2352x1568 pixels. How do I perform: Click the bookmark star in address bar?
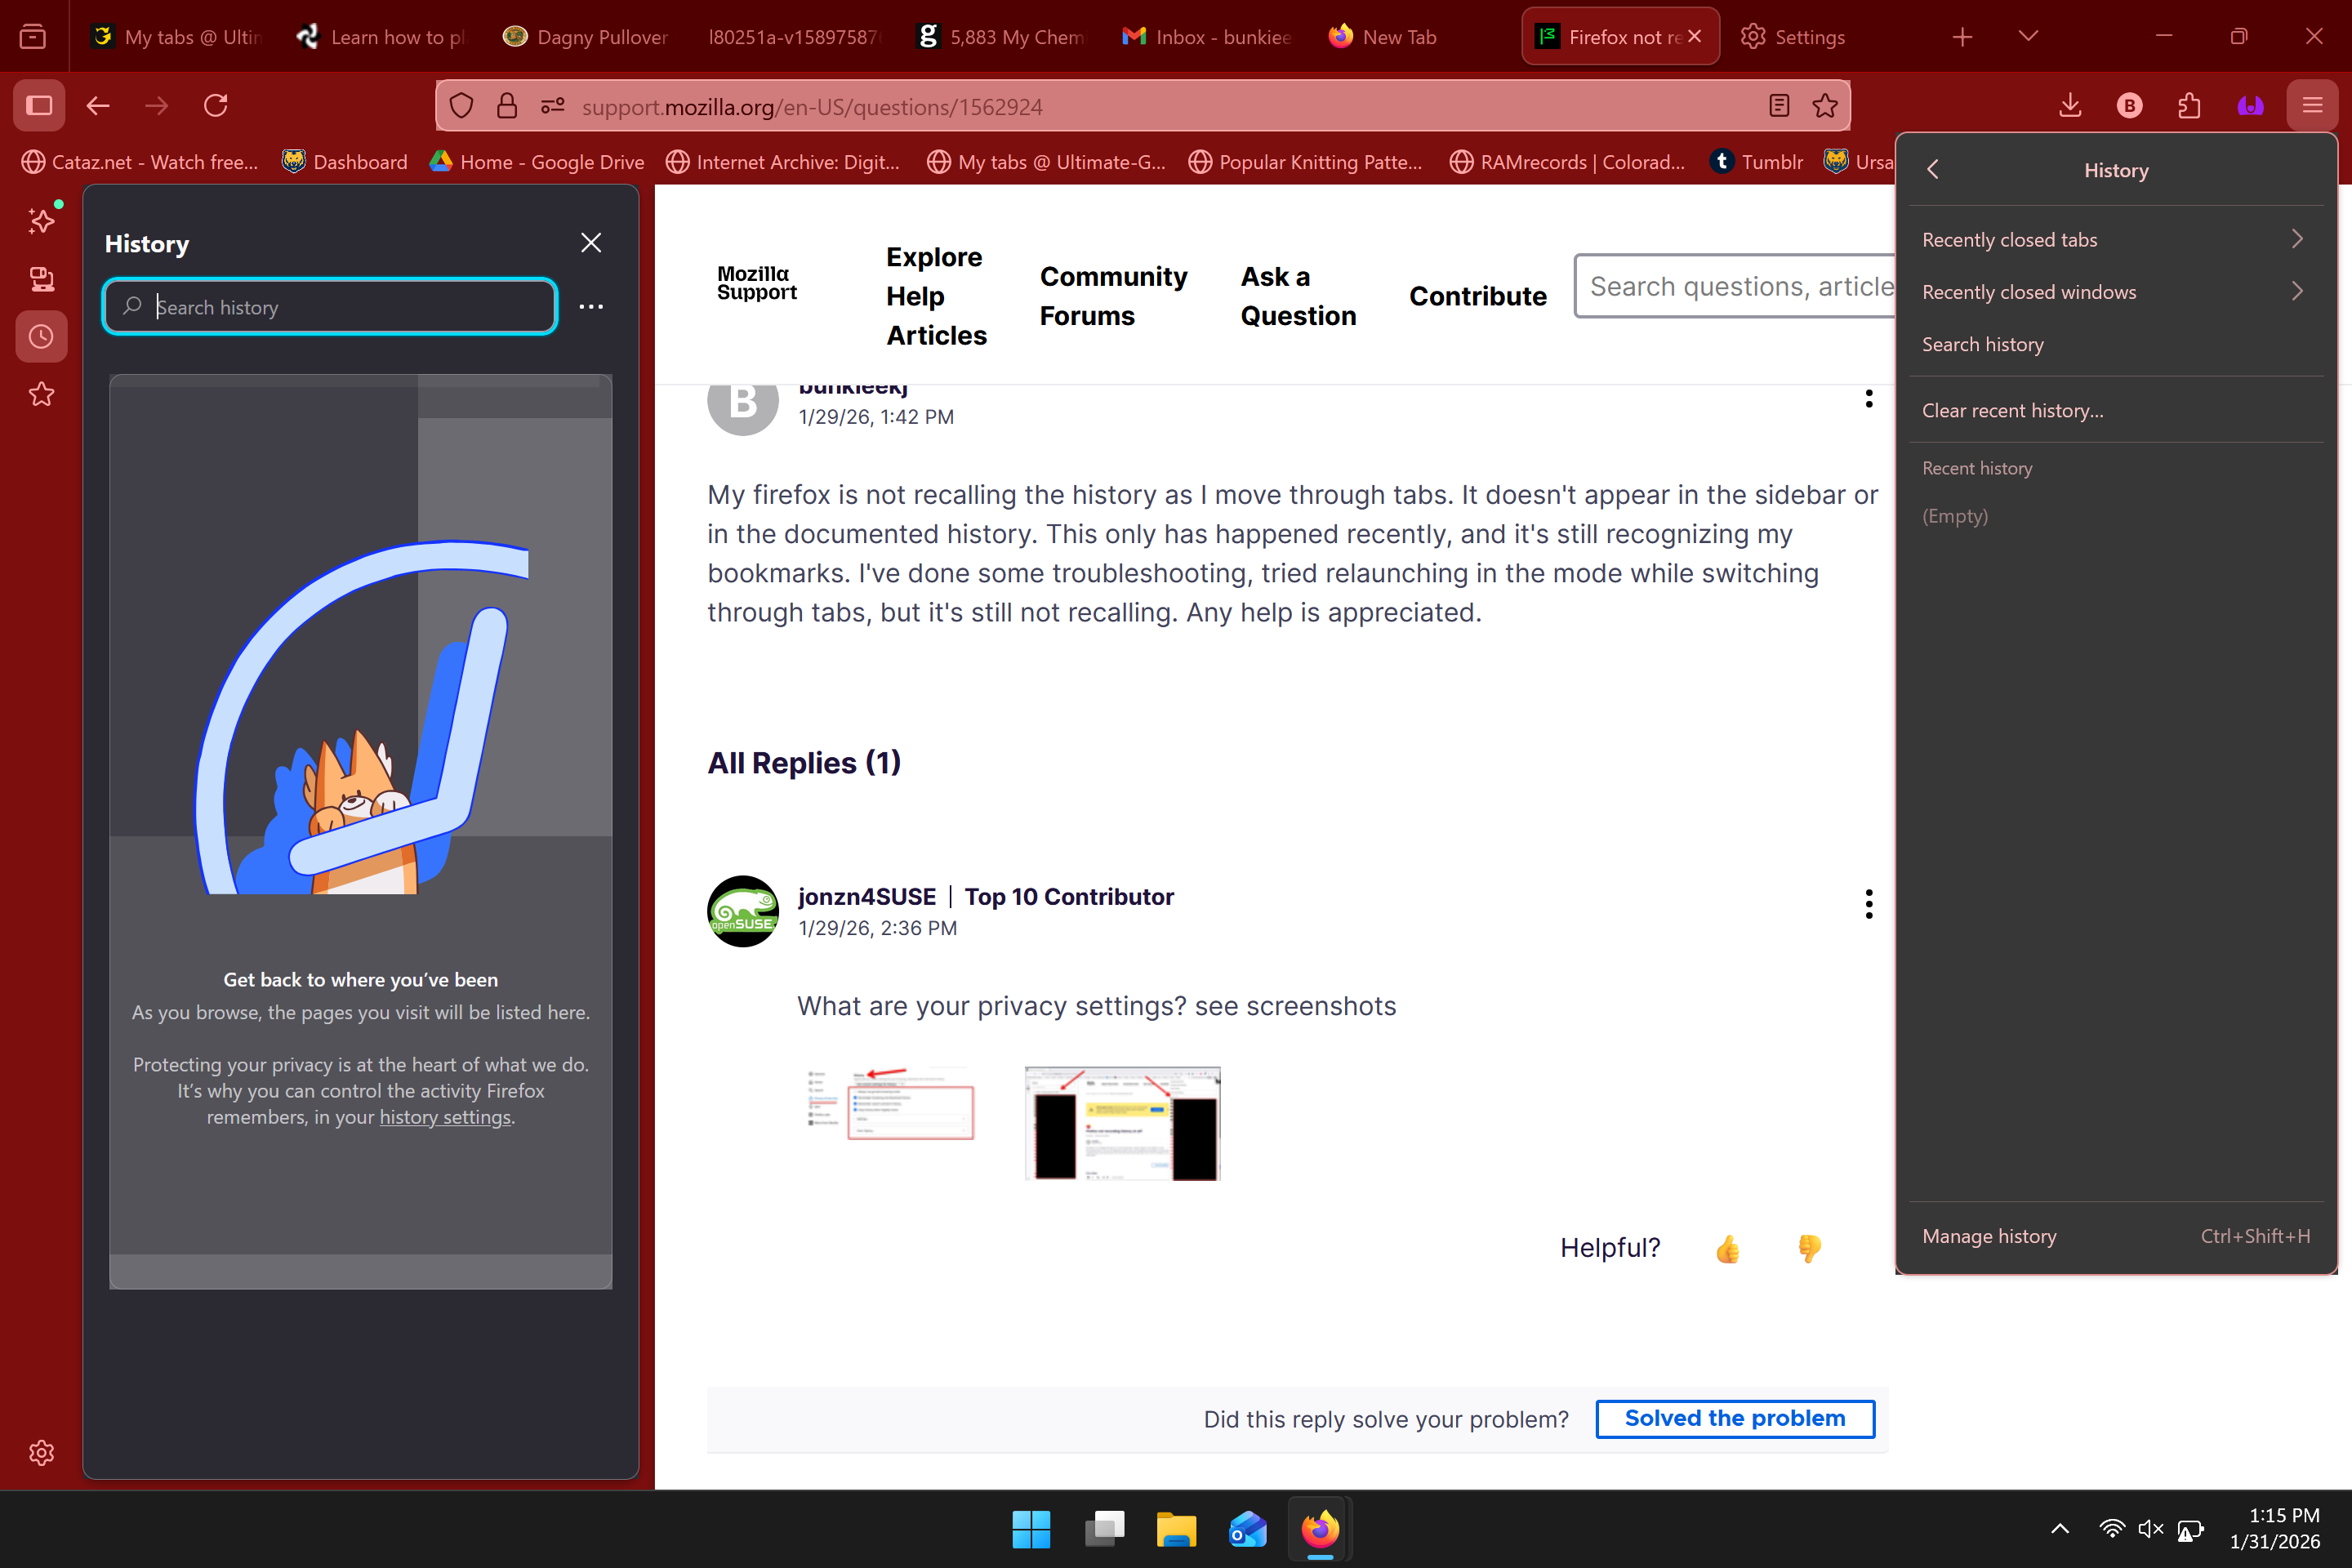pyautogui.click(x=1825, y=106)
